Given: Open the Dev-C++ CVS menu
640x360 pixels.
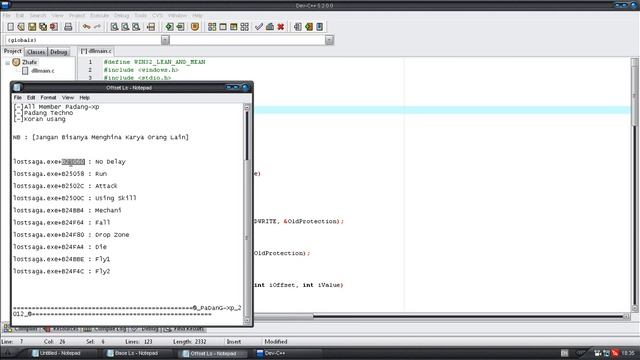Looking at the screenshot, I should [x=157, y=16].
